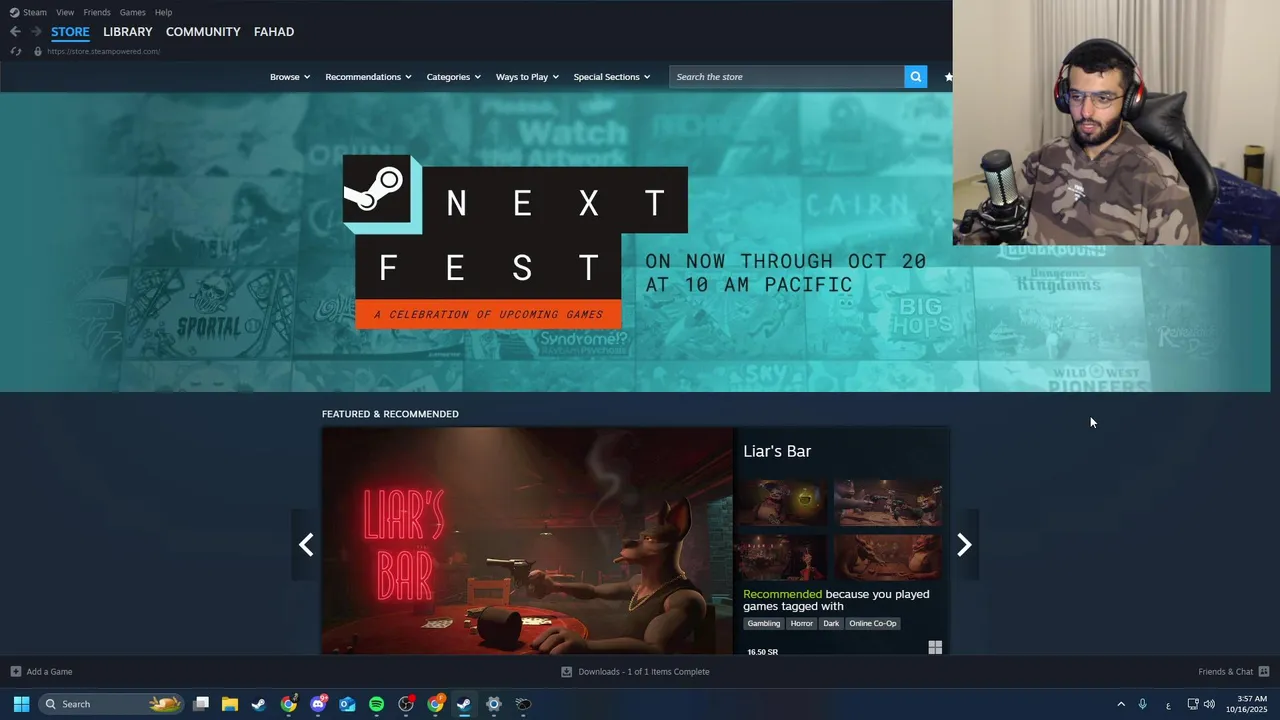Click the forward navigation arrow
1280x720 pixels.
click(36, 32)
